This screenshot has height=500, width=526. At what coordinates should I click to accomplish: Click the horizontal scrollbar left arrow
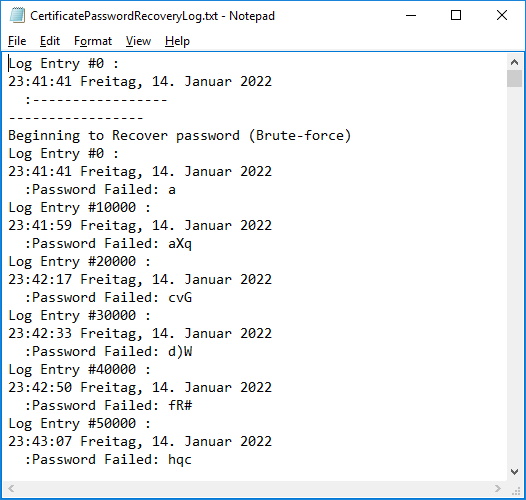click(11, 488)
